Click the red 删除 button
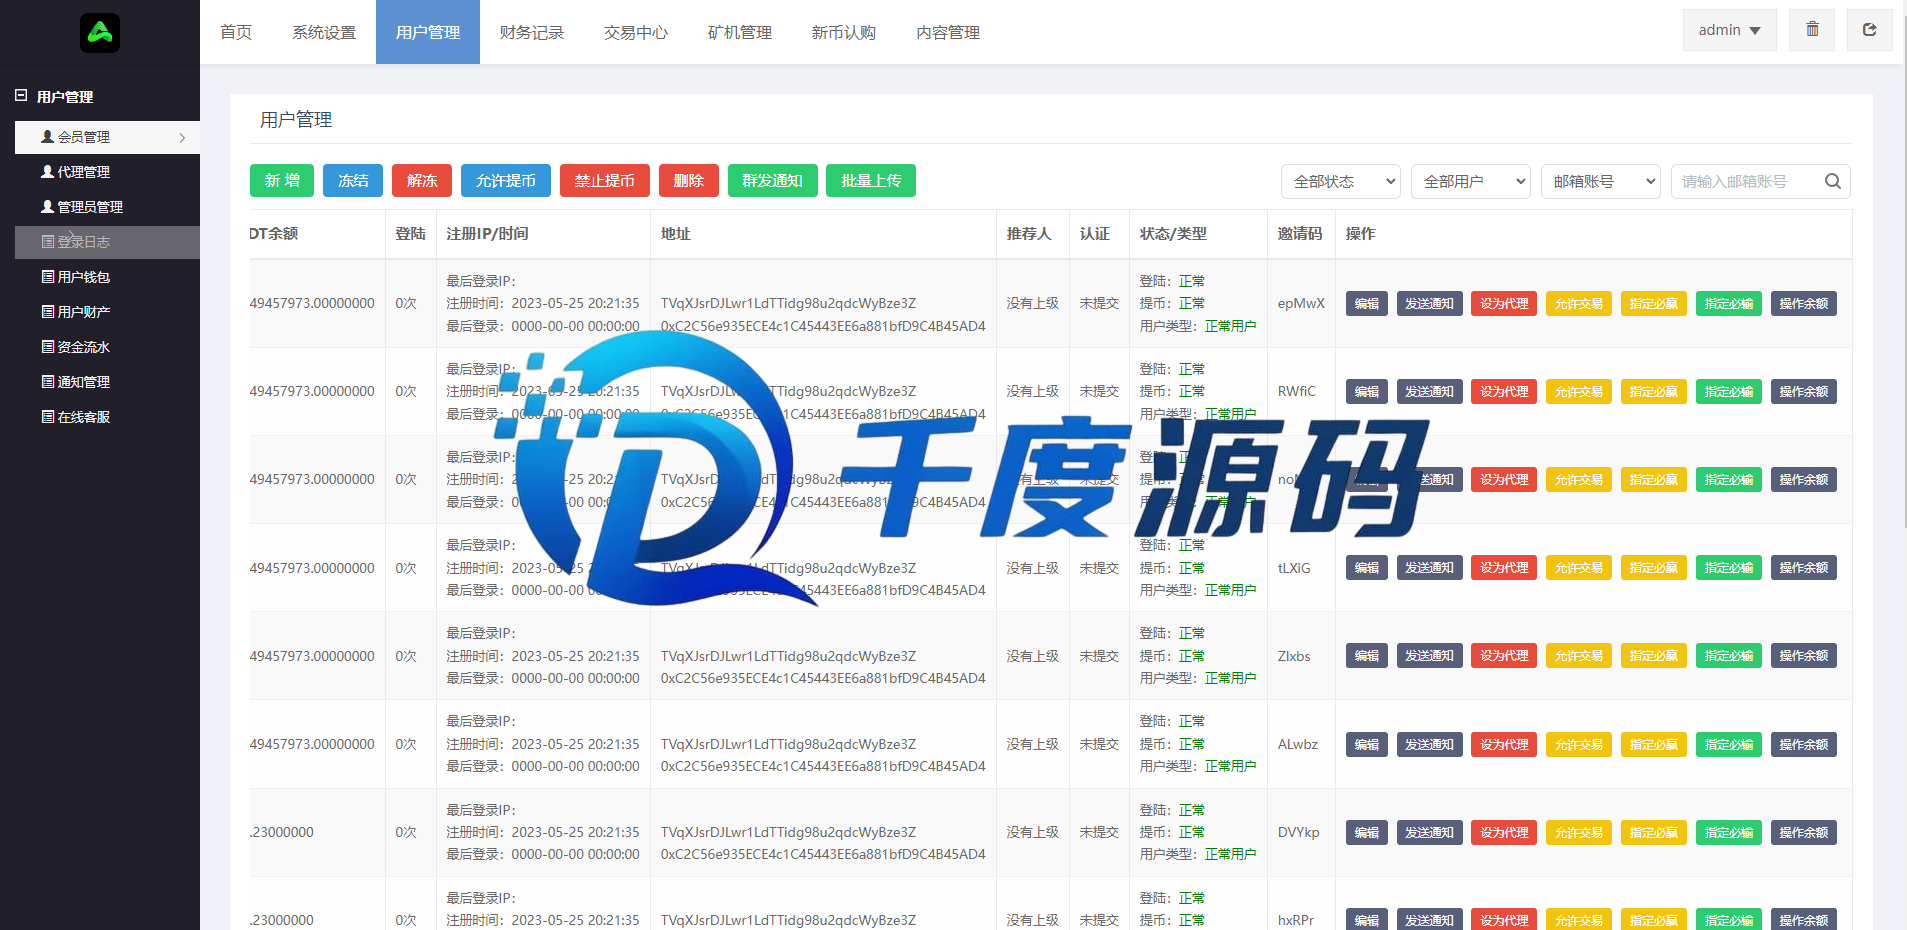 pos(689,181)
